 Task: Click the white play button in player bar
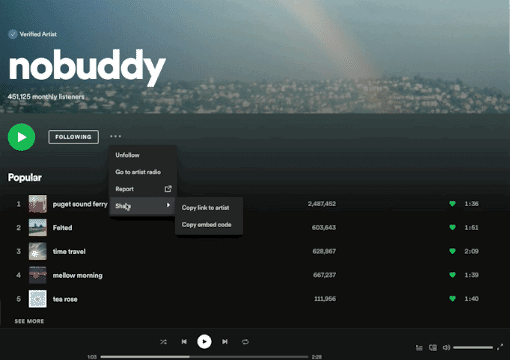204,342
